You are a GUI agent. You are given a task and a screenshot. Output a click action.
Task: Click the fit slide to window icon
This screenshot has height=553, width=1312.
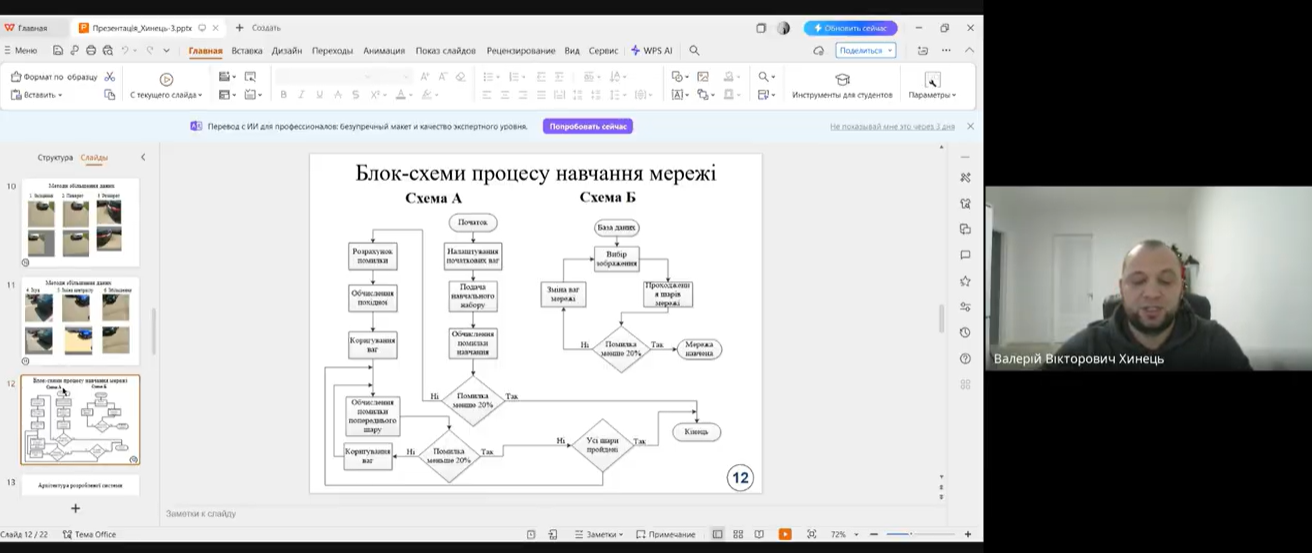tap(811, 534)
